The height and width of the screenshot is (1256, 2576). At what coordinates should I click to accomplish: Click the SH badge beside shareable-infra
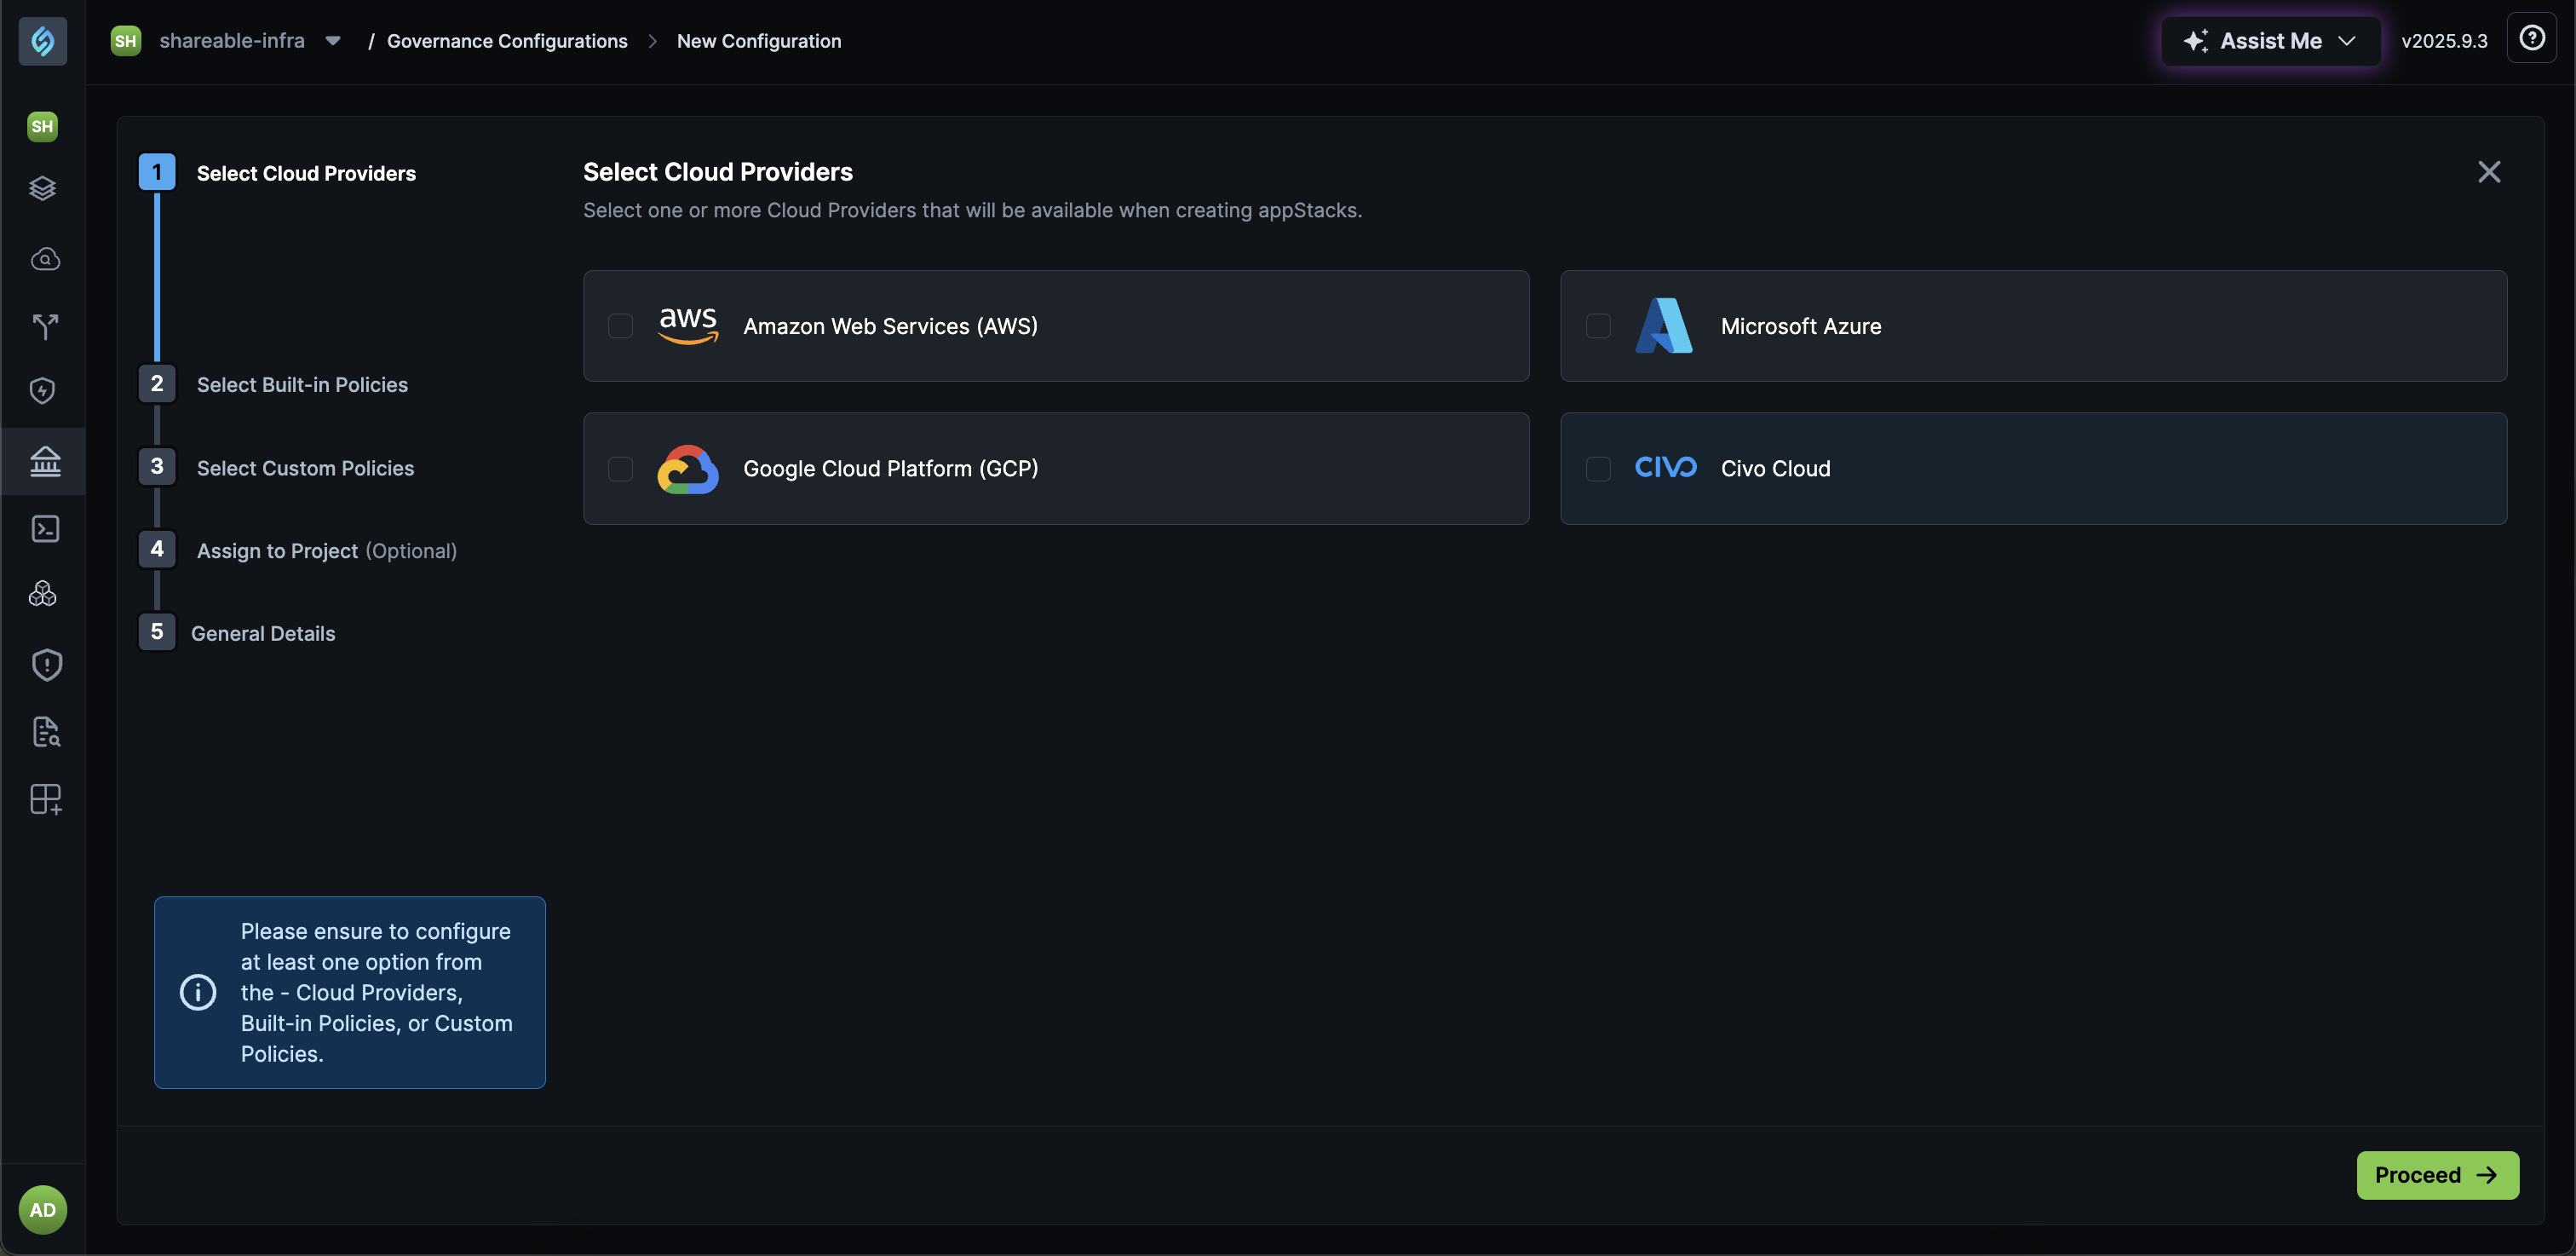[125, 41]
